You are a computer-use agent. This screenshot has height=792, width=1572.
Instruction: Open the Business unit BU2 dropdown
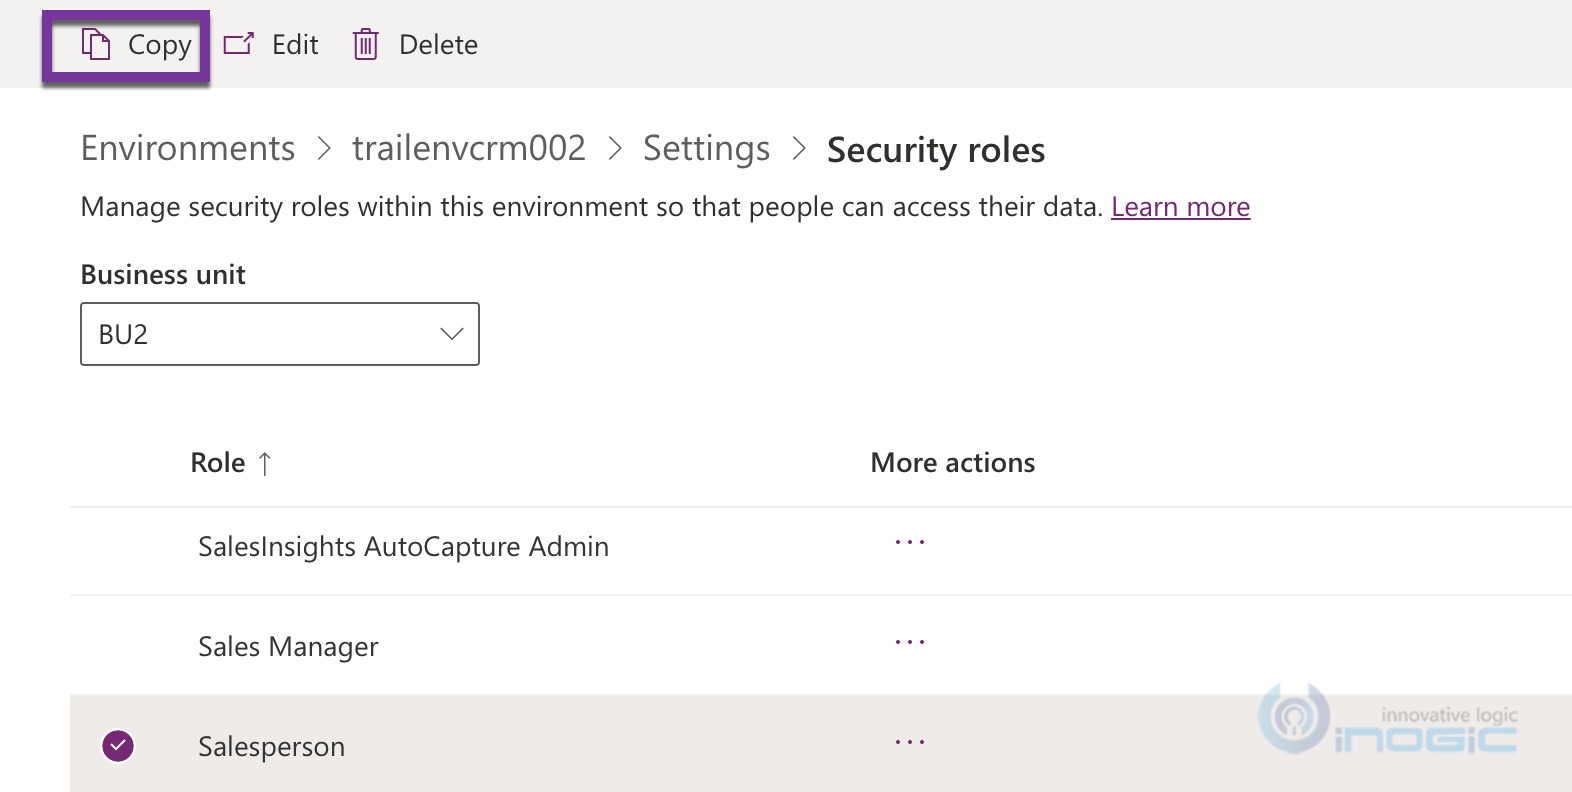(280, 334)
